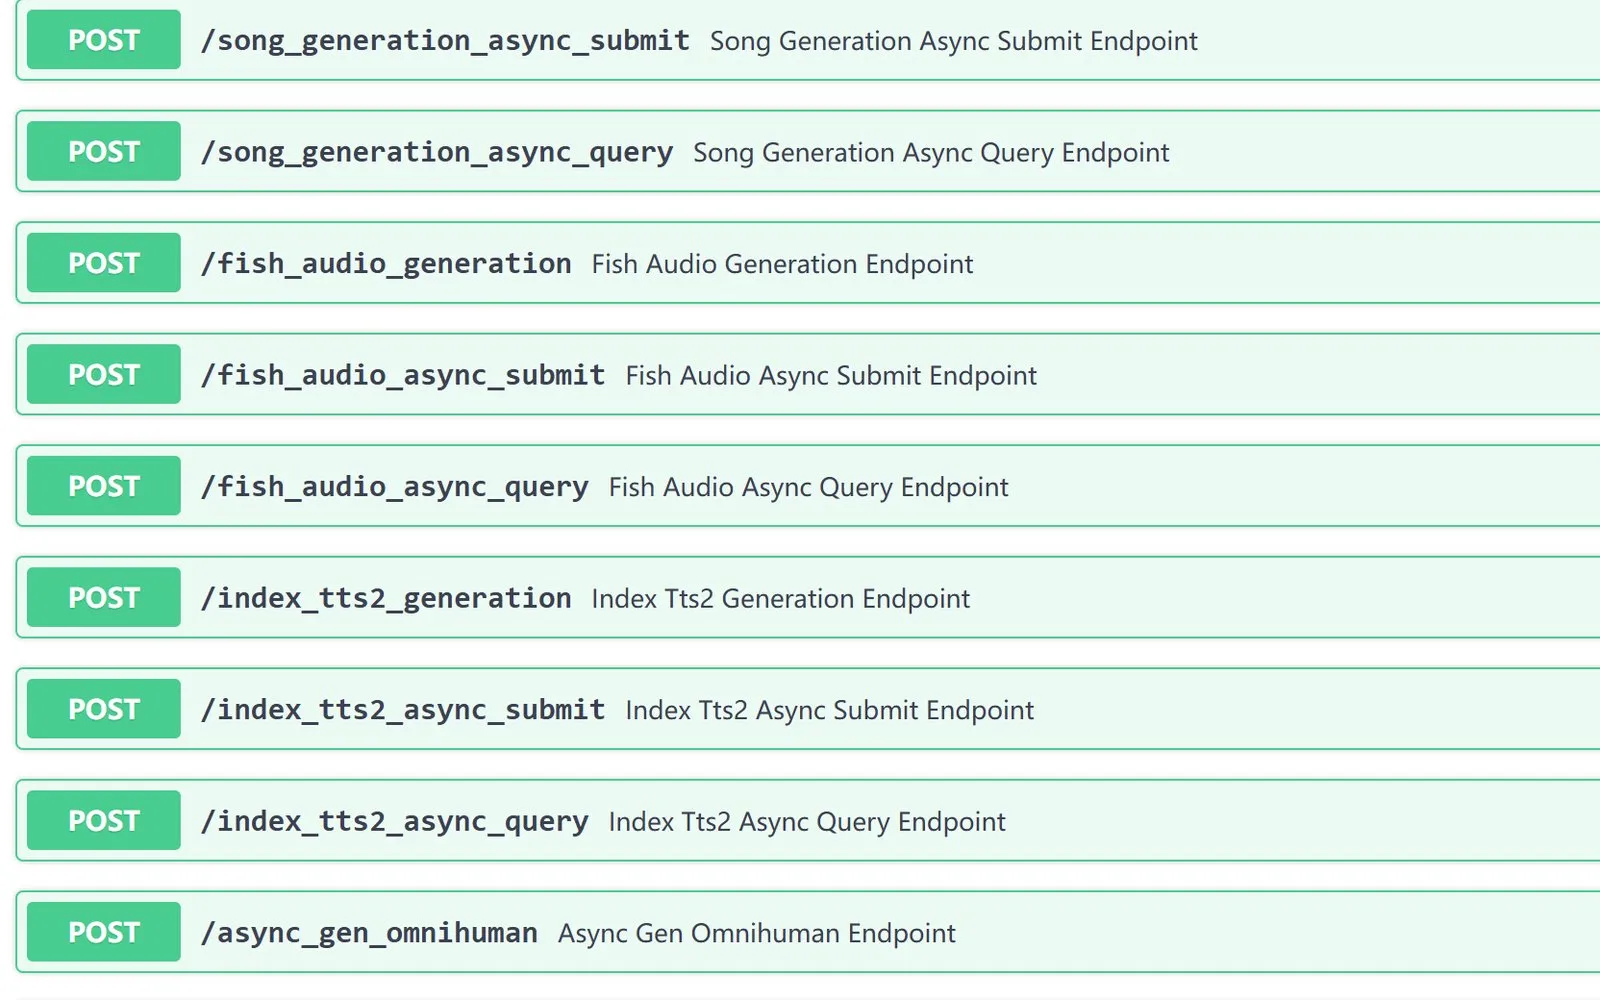This screenshot has width=1600, height=1000.
Task: Expand Fish Audio Async Submit Endpoint description
Action: tap(831, 375)
